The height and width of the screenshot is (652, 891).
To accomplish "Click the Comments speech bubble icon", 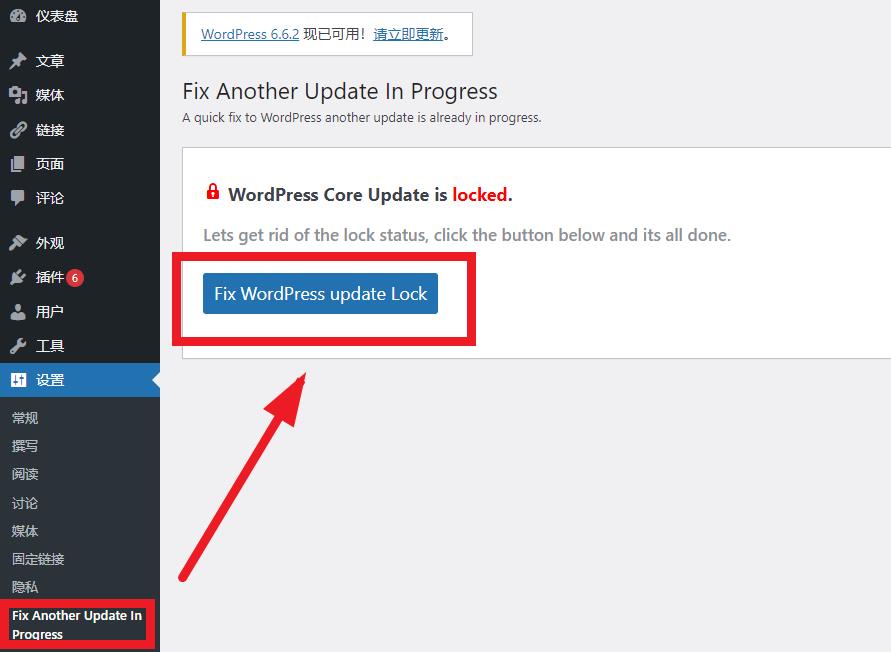I will point(18,198).
